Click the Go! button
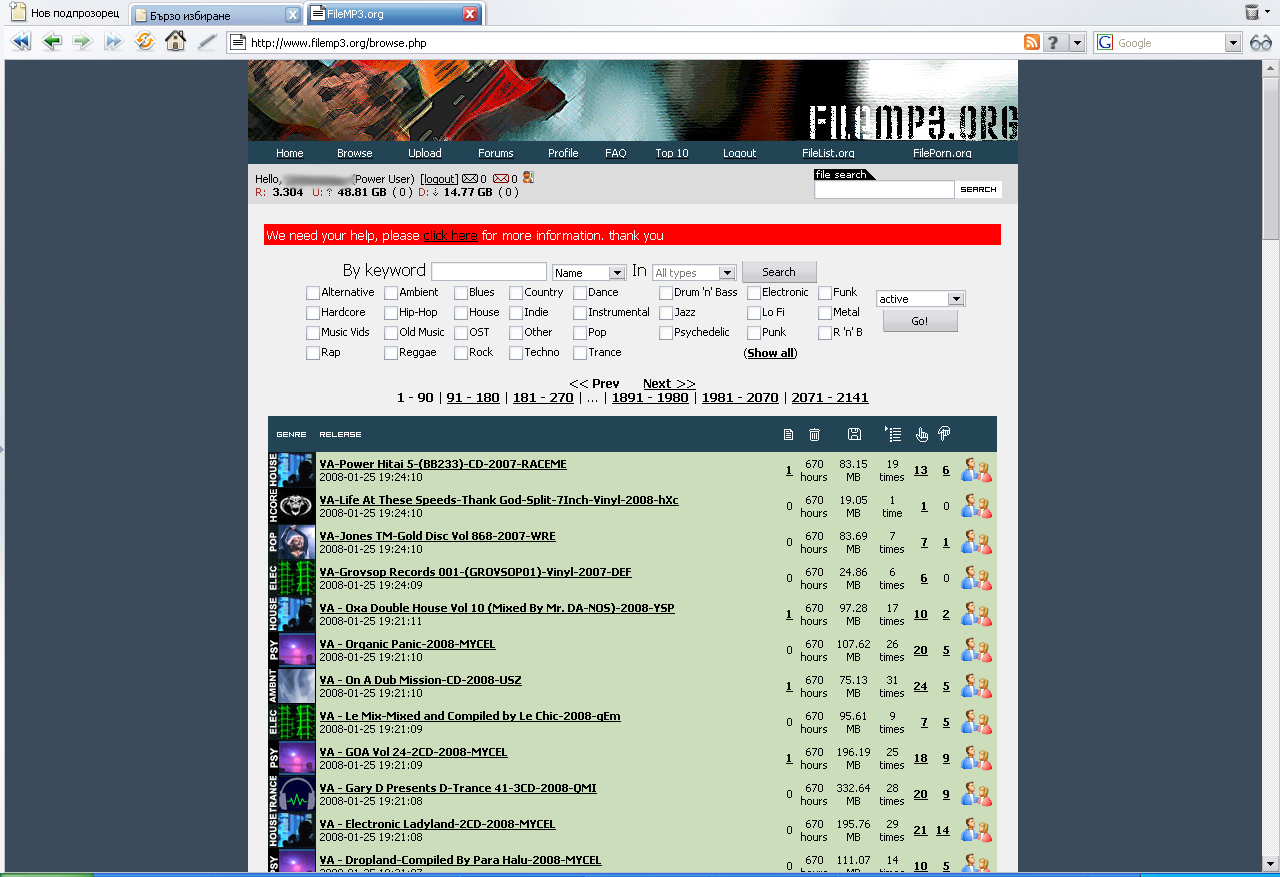The image size is (1280, 877). point(920,321)
